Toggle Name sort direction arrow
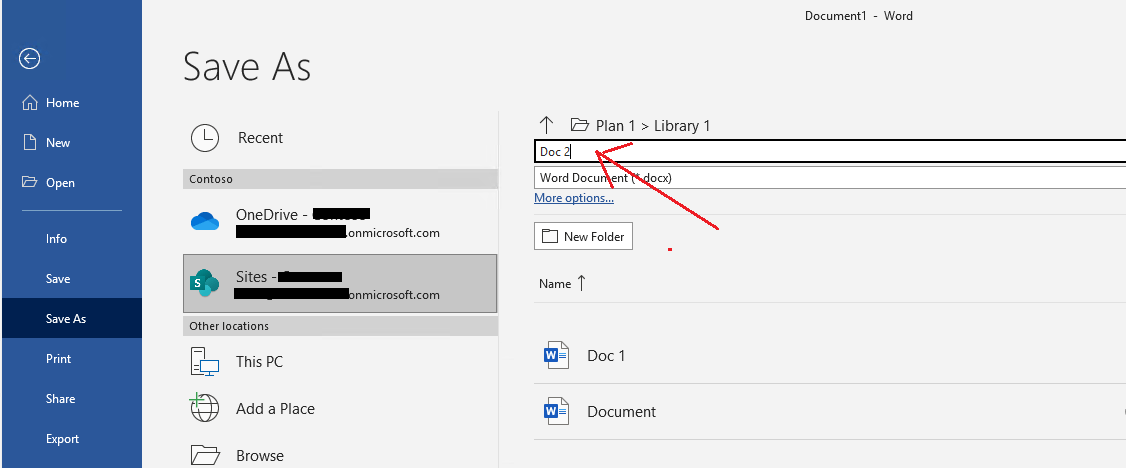The height and width of the screenshot is (468, 1126). (x=582, y=284)
